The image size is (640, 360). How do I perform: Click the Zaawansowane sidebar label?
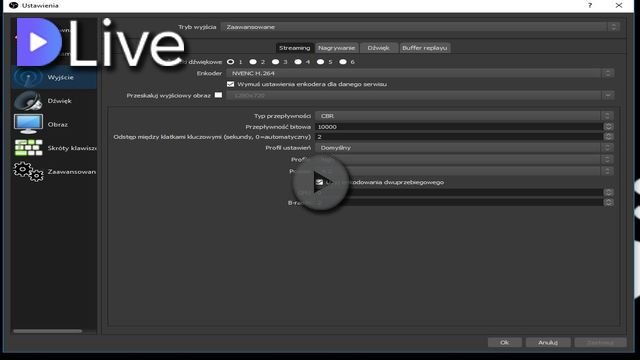pos(72,172)
